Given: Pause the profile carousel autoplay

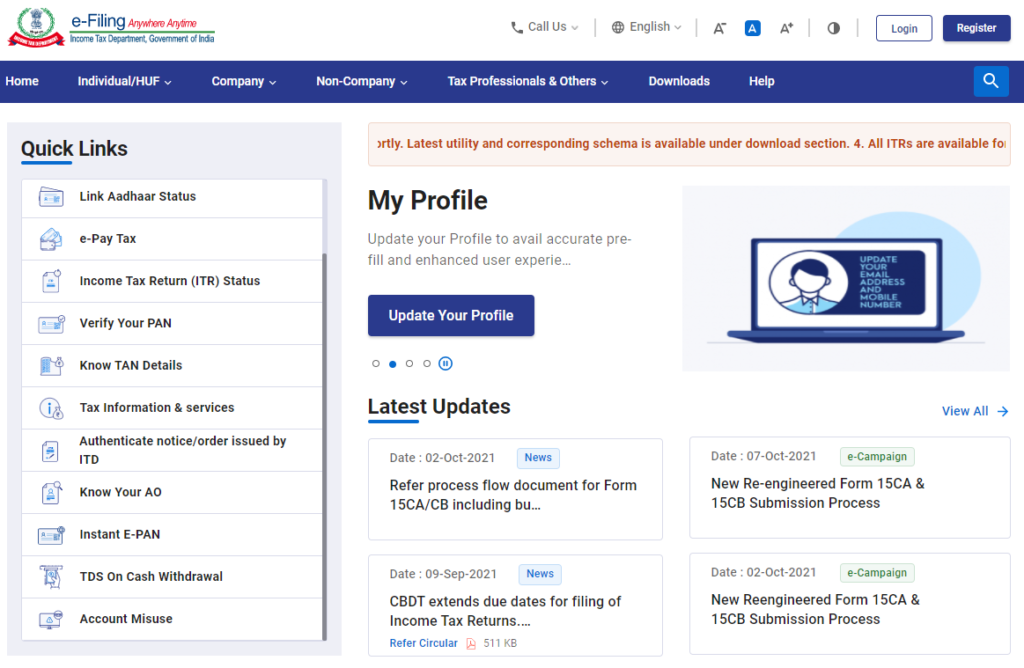Looking at the screenshot, I should (445, 363).
